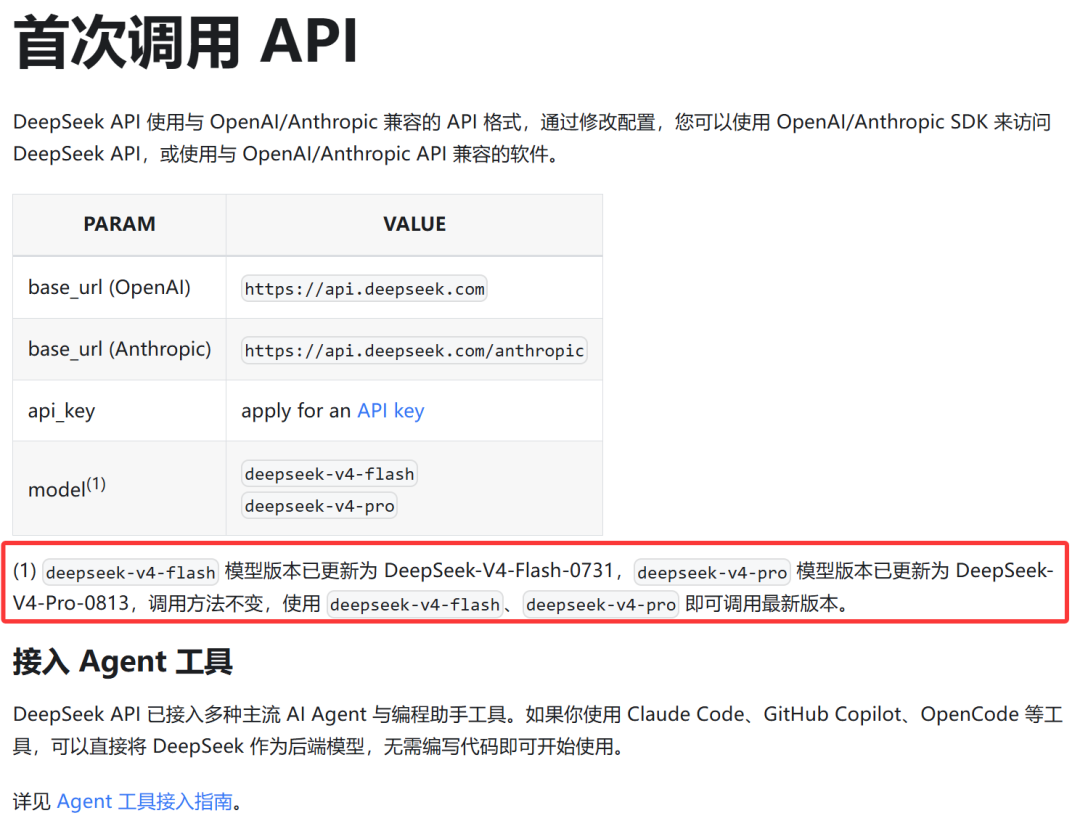
Task: Click the https://api.deepseek.com code value
Action: pos(364,289)
